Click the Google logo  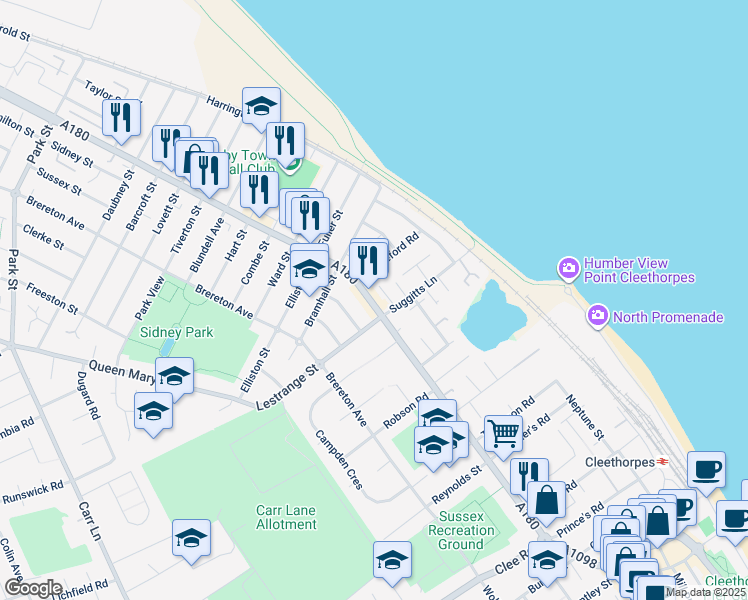(x=33, y=589)
